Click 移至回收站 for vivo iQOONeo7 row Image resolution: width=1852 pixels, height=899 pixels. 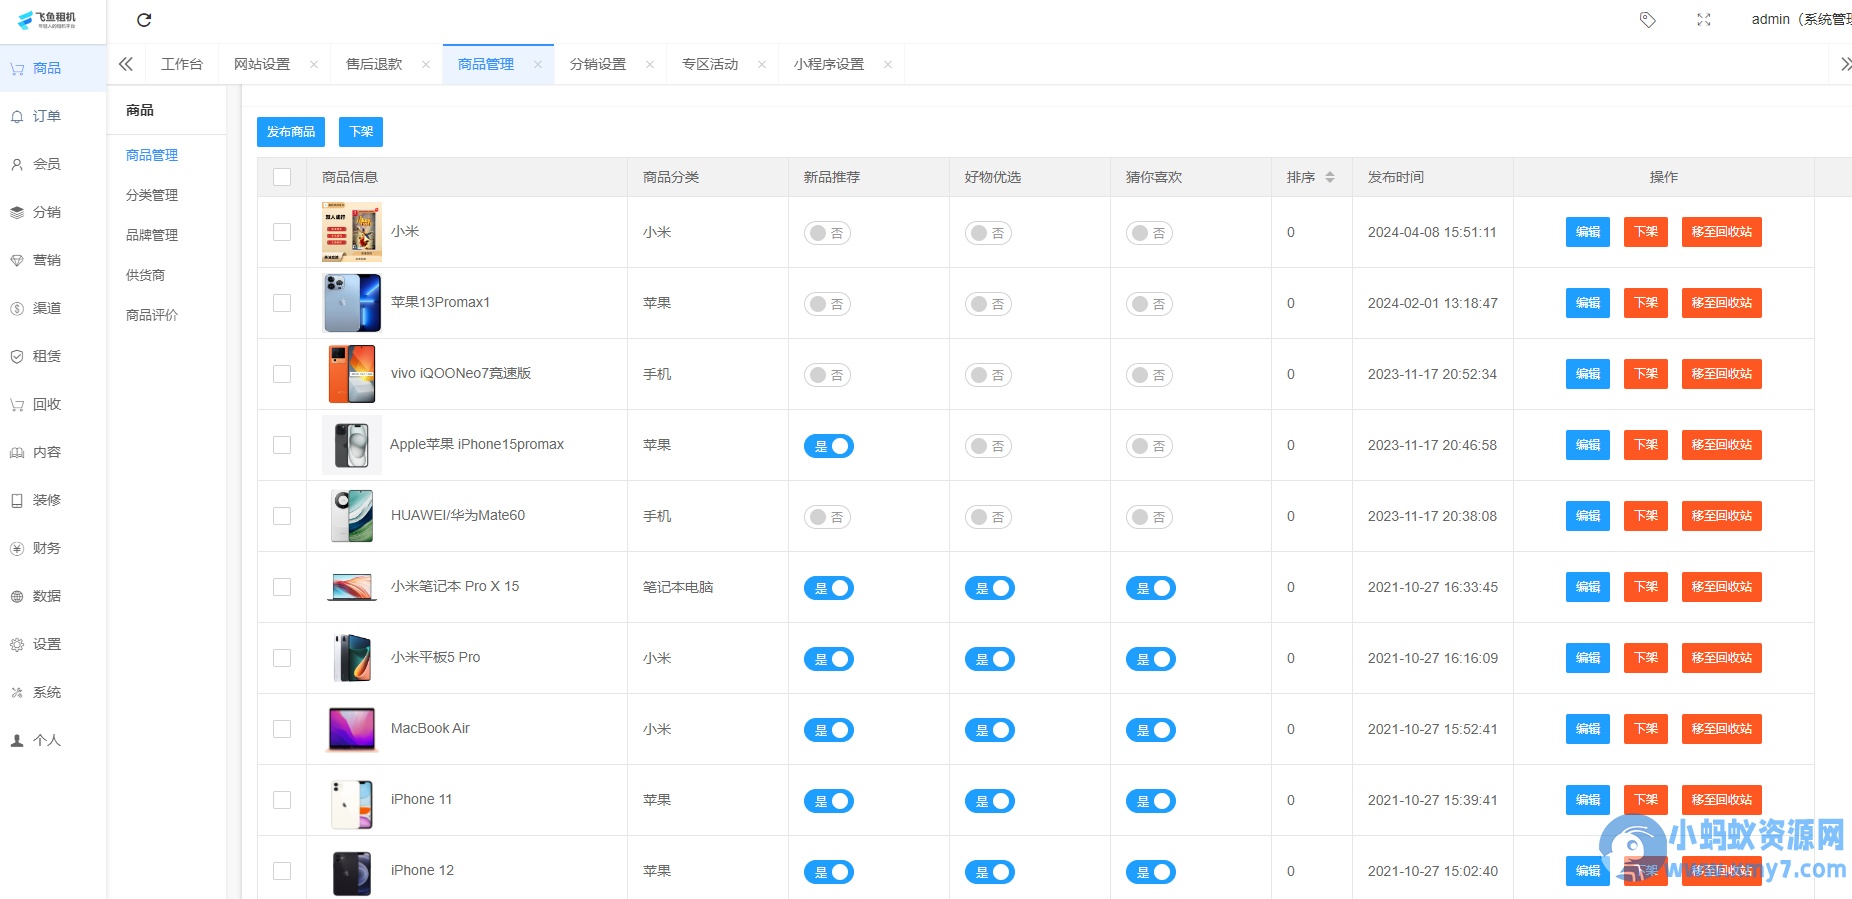point(1722,374)
